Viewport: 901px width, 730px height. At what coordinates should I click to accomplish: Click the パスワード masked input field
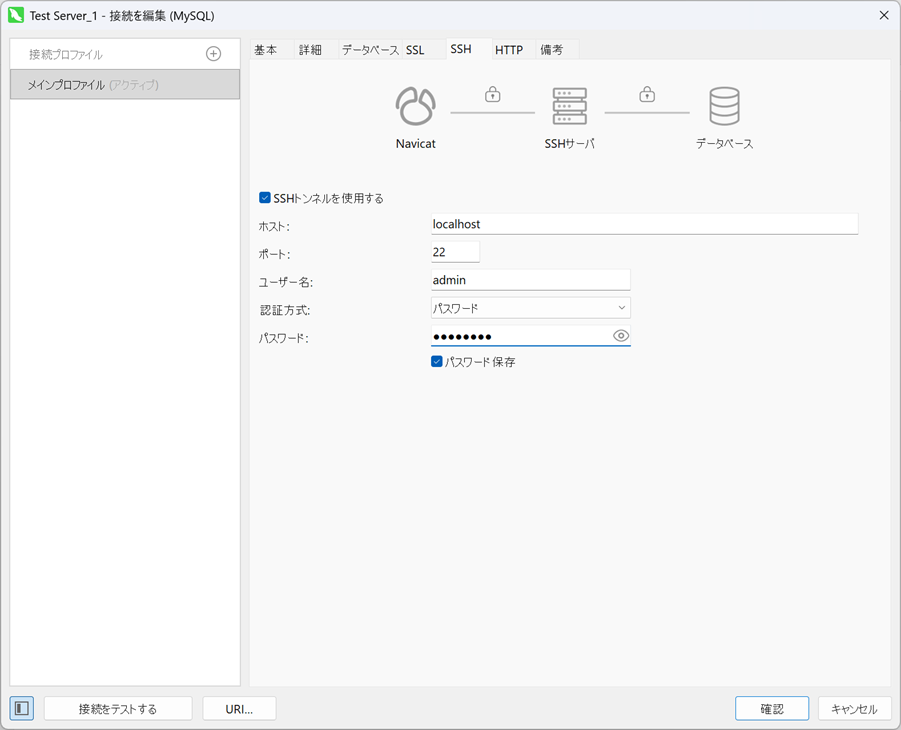530,336
